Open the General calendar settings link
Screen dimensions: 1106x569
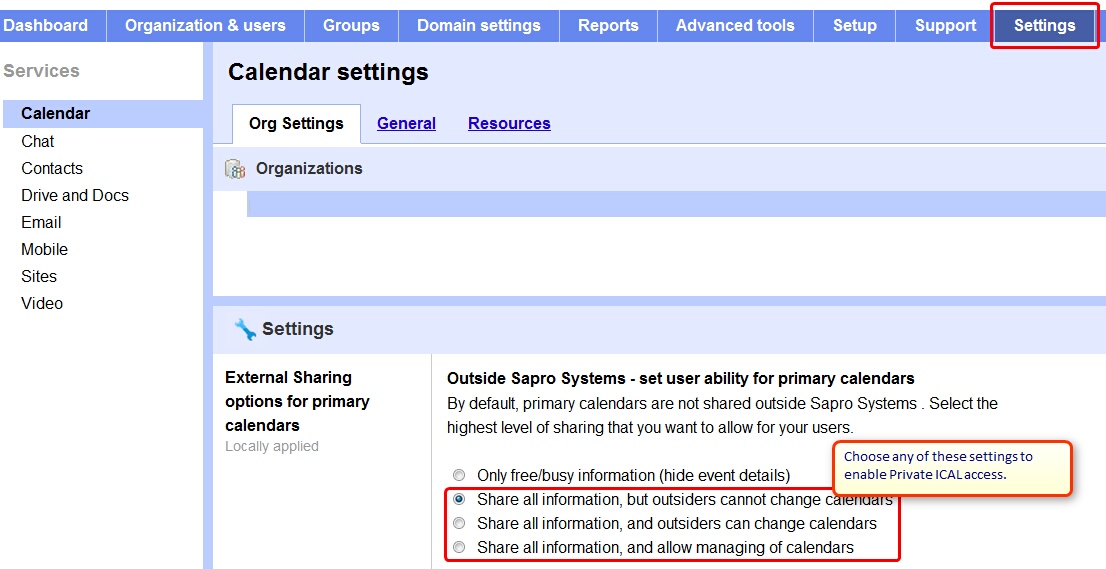406,124
